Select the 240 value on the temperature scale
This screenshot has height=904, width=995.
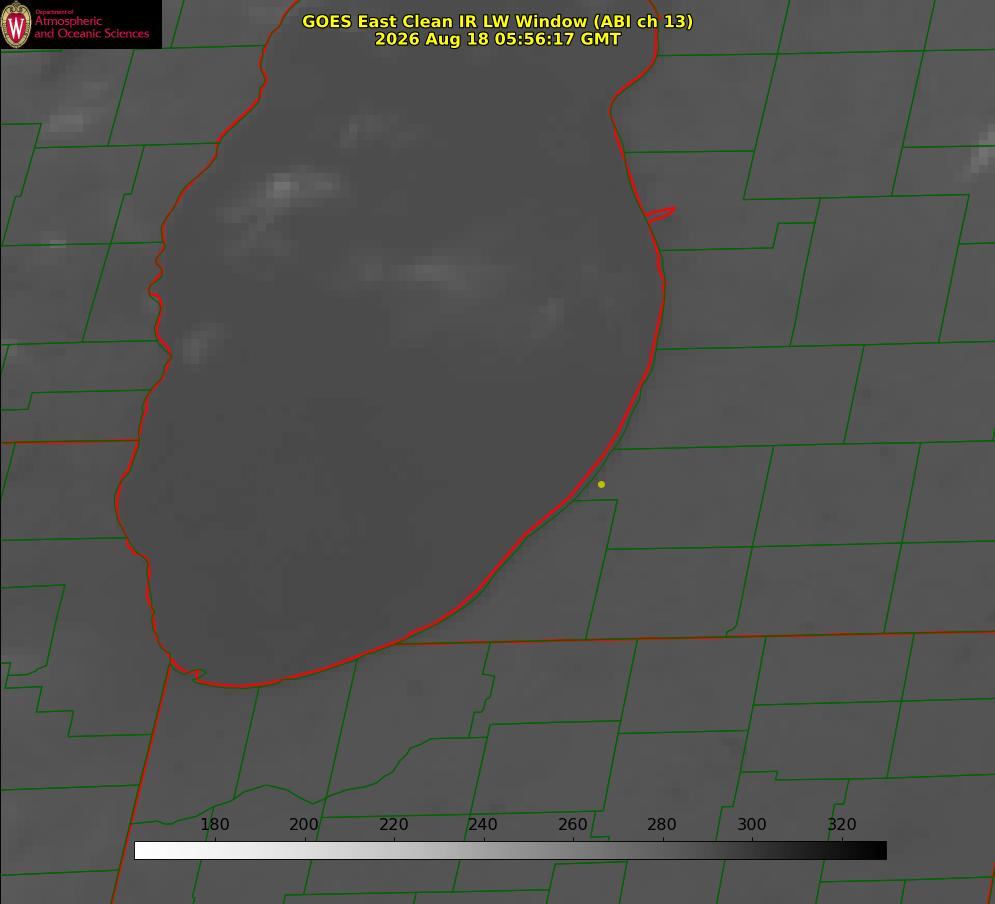[483, 824]
